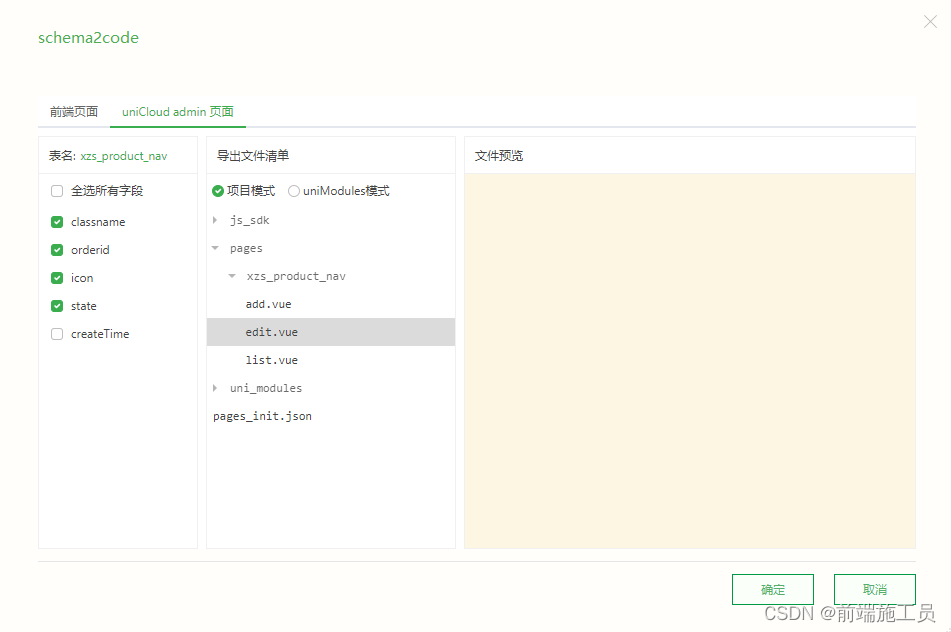Image resolution: width=951 pixels, height=632 pixels.
Task: Enable the 全选所有字段 checkbox
Action: coord(57,190)
